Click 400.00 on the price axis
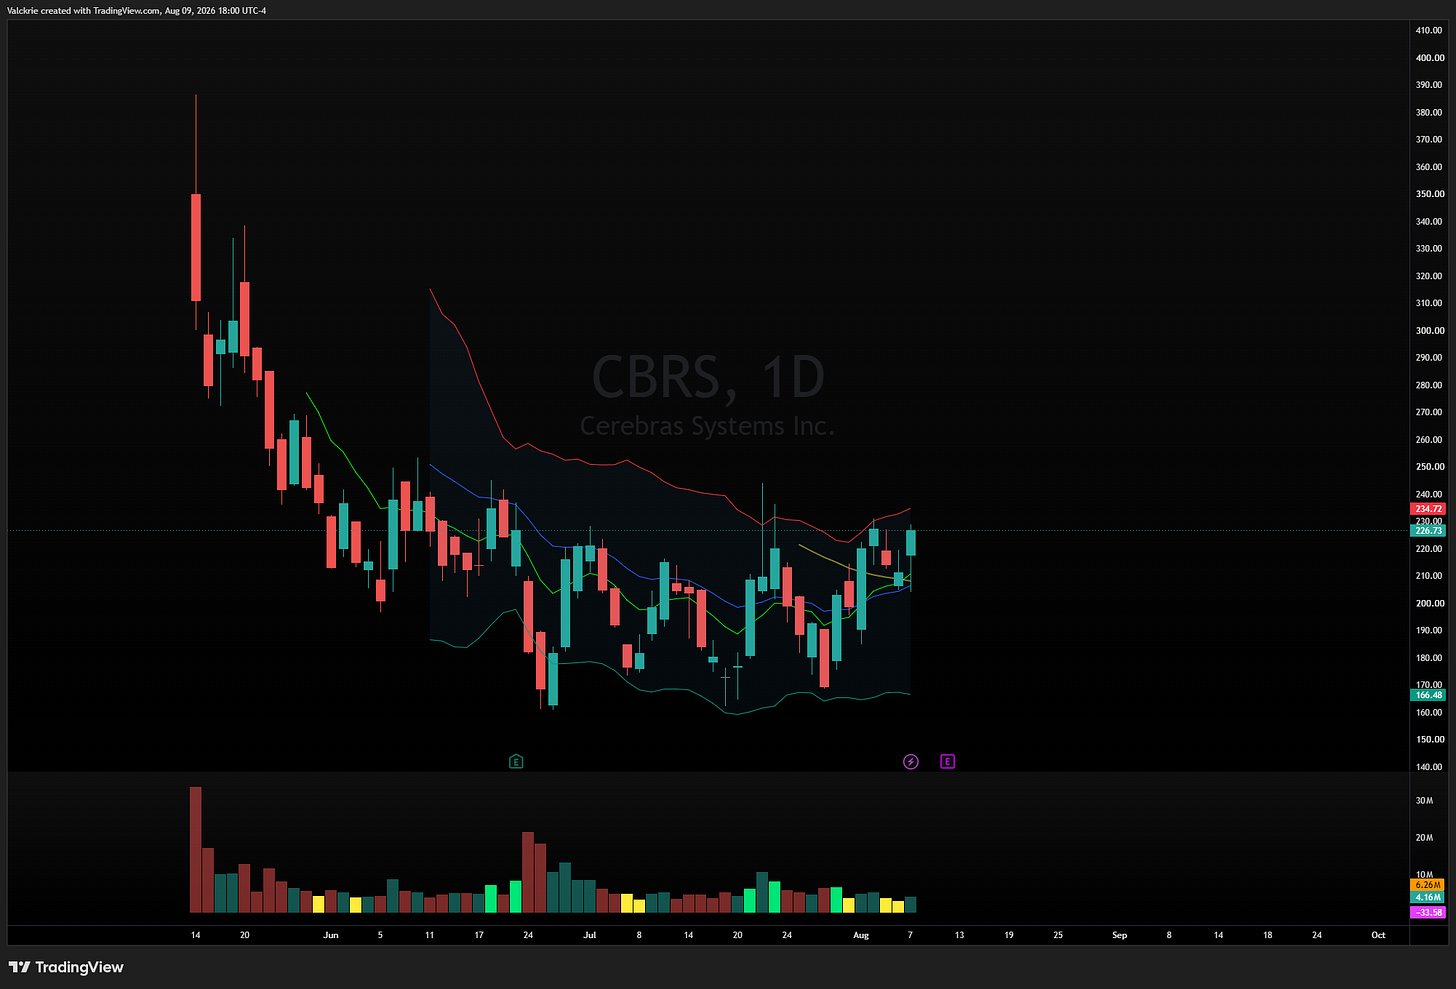This screenshot has height=989, width=1456. [x=1429, y=58]
